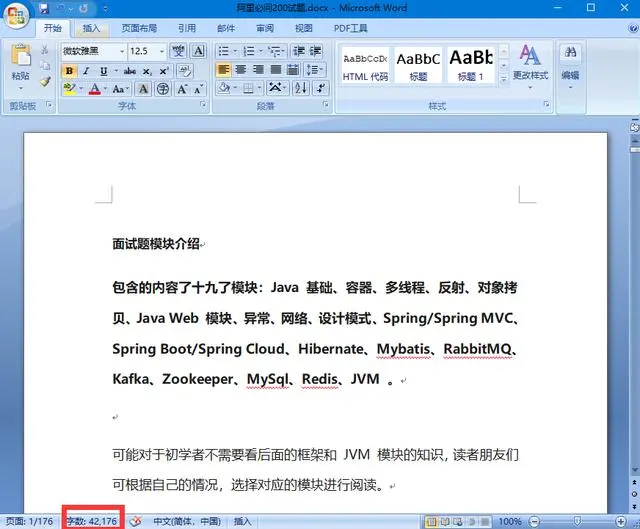Apply superscript formatting
640x529 pixels.
(164, 71)
